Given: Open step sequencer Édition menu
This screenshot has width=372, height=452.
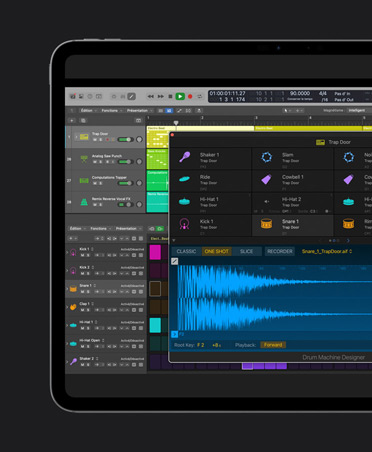Looking at the screenshot, I should pyautogui.click(x=77, y=229).
